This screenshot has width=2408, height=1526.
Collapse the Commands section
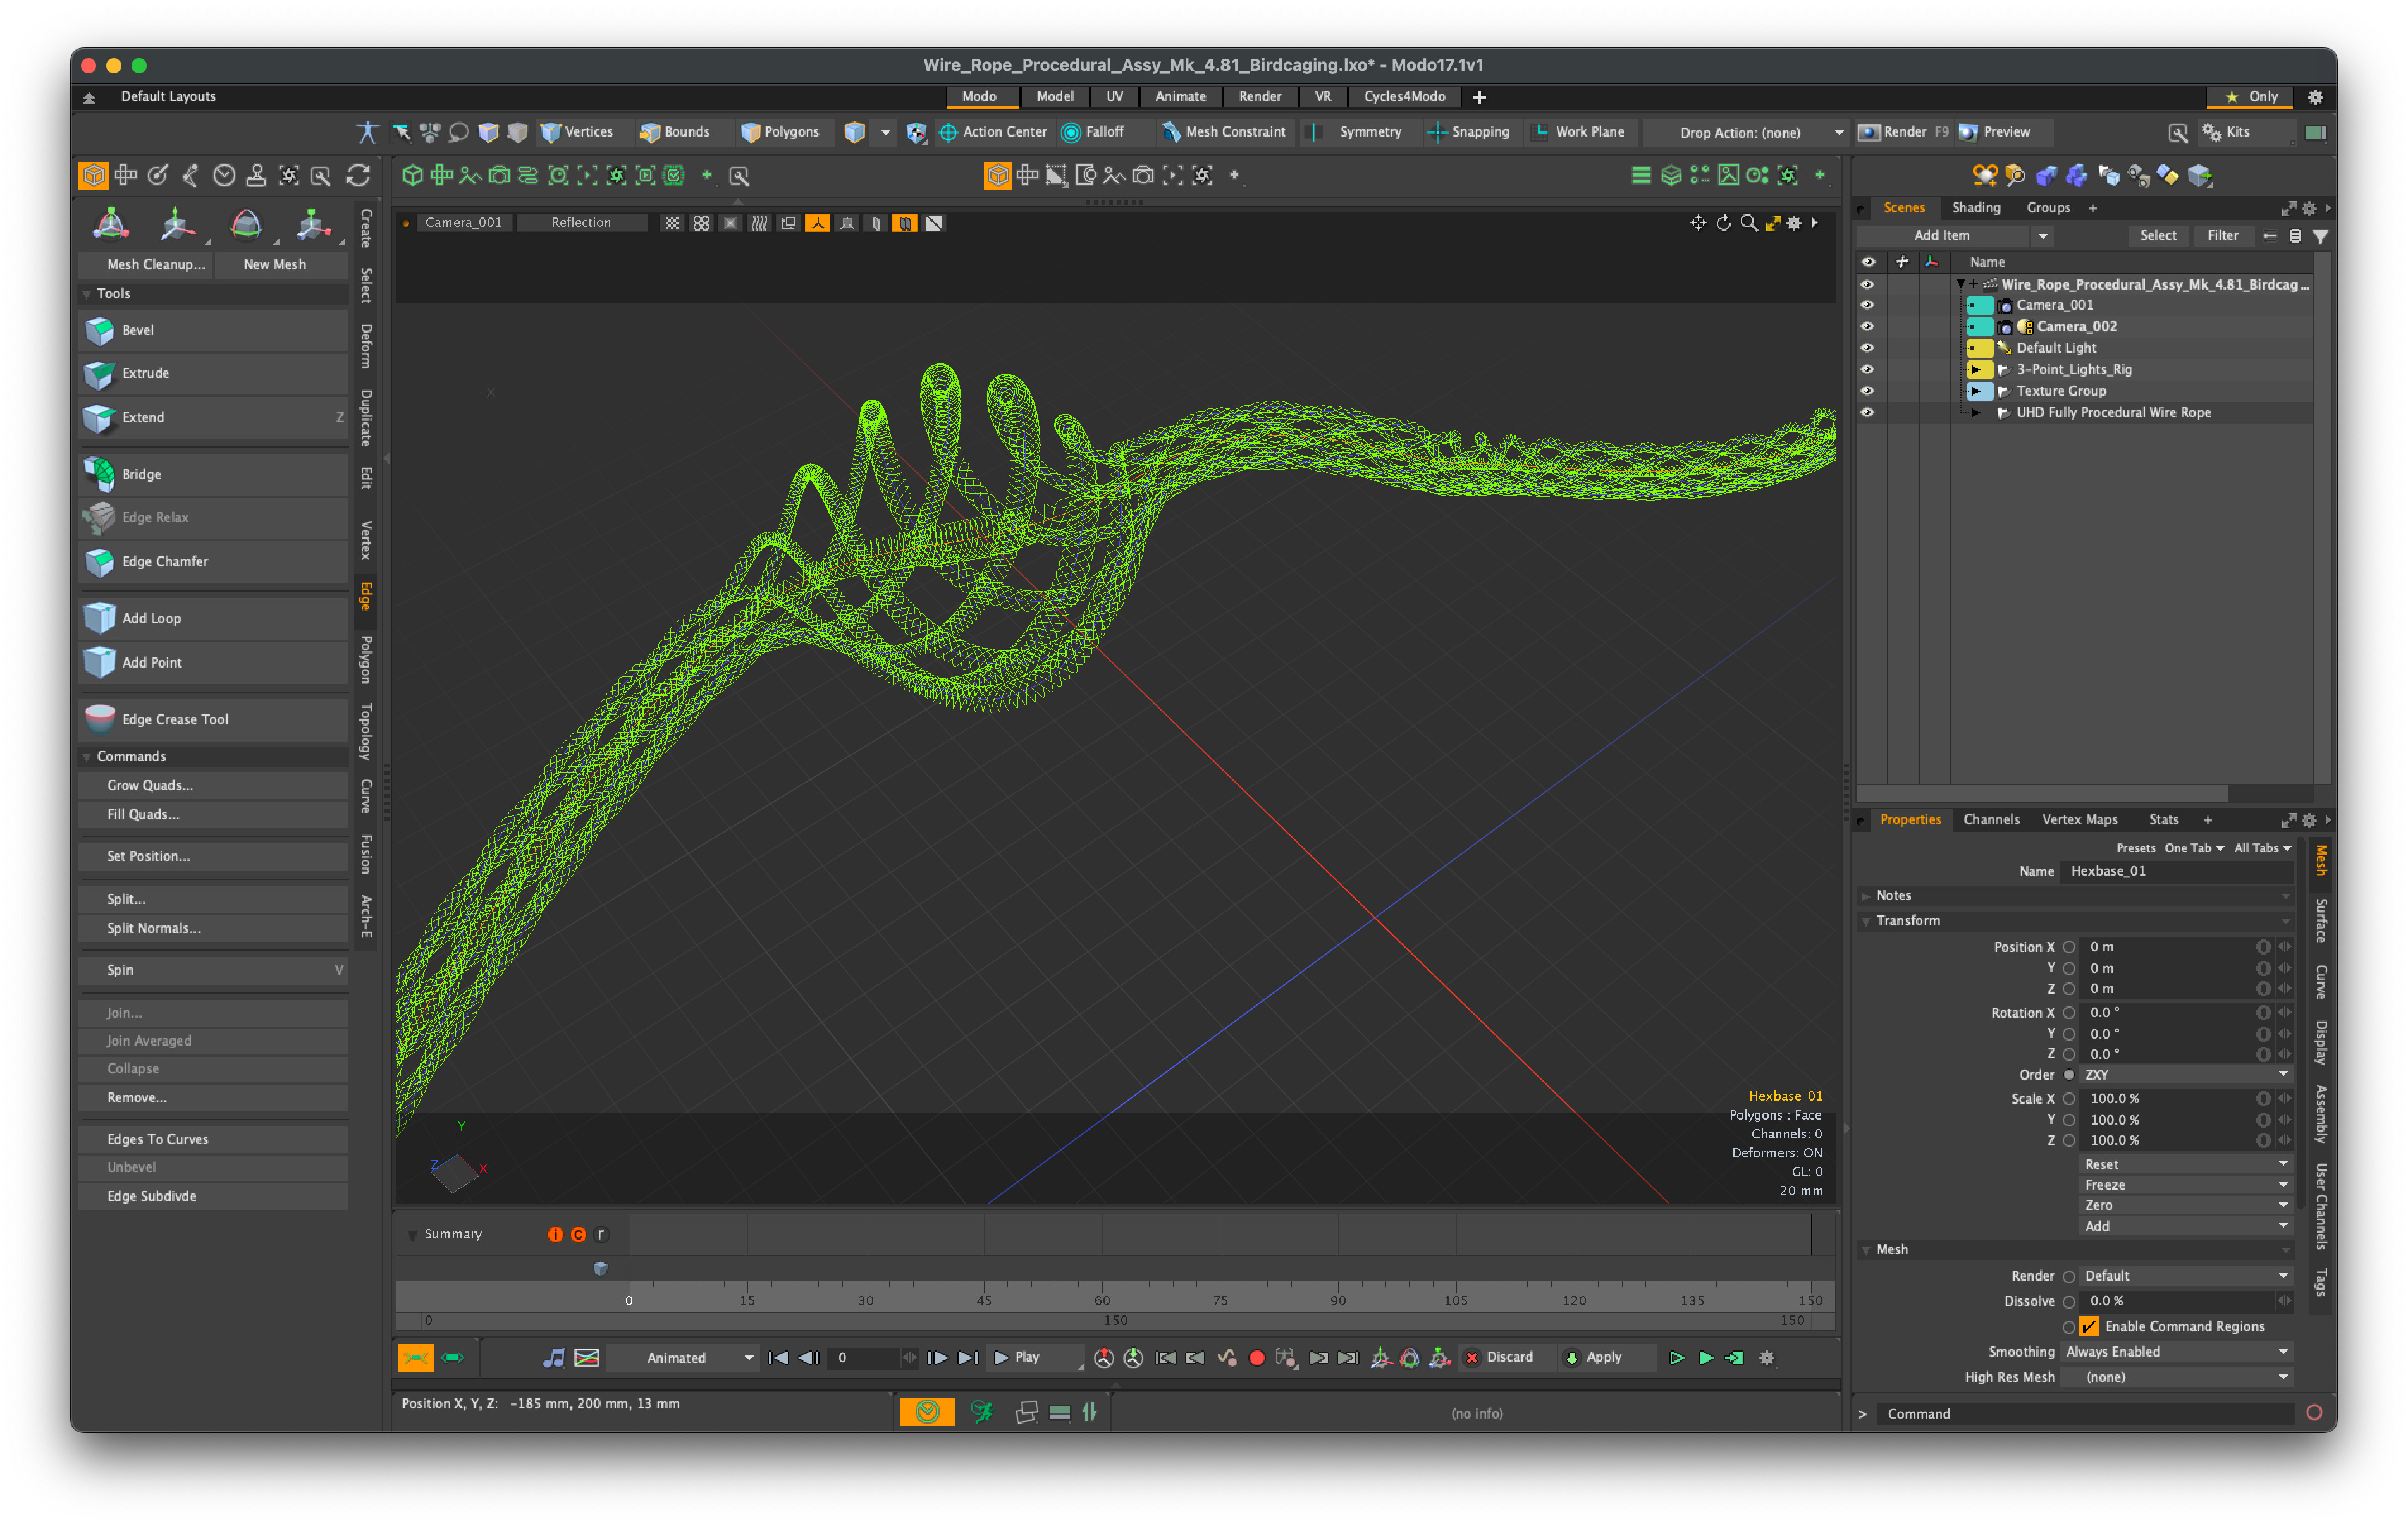(88, 757)
